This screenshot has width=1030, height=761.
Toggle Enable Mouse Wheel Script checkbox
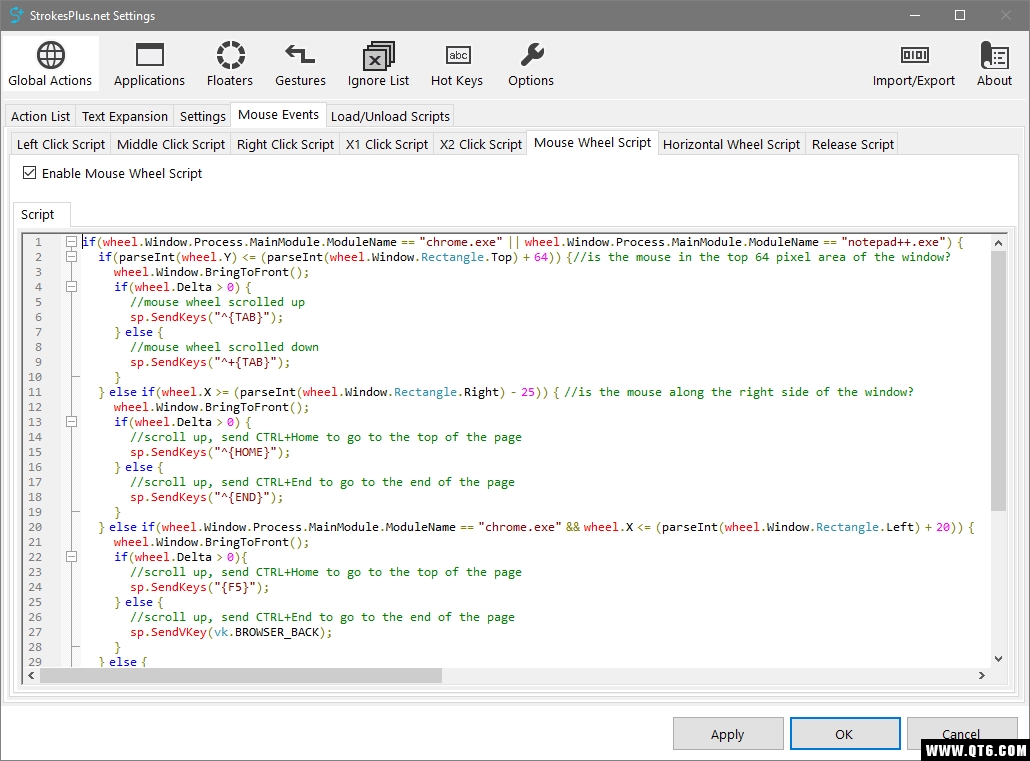pyautogui.click(x=29, y=173)
